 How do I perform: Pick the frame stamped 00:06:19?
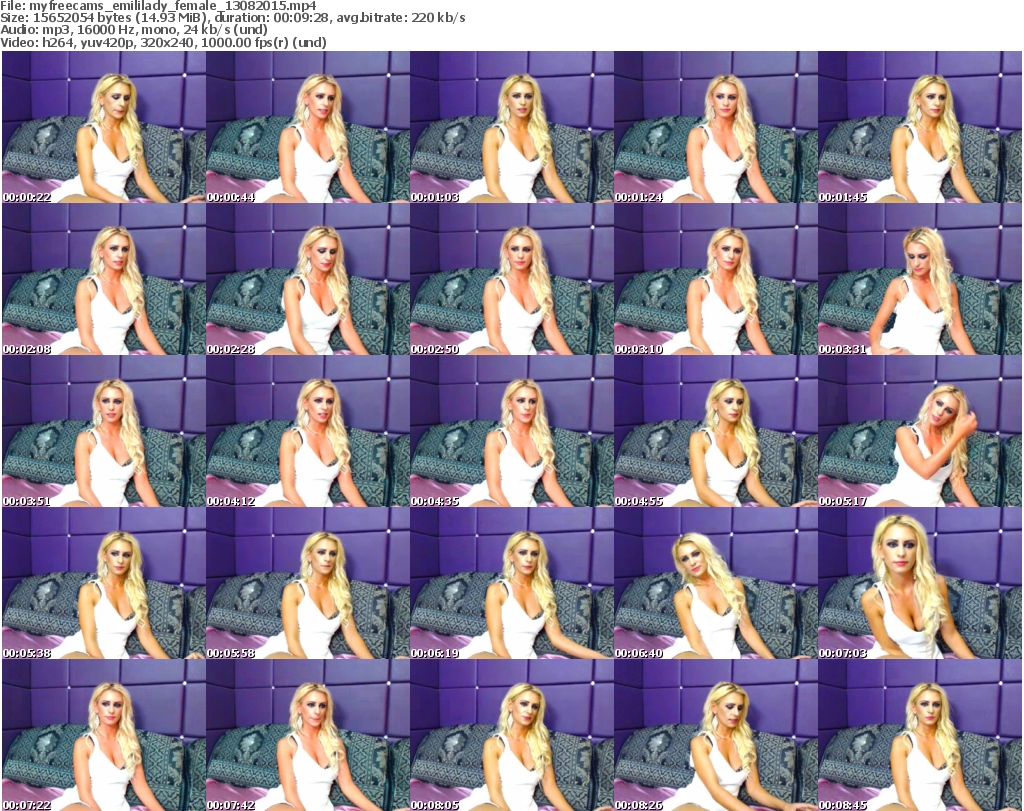512,583
